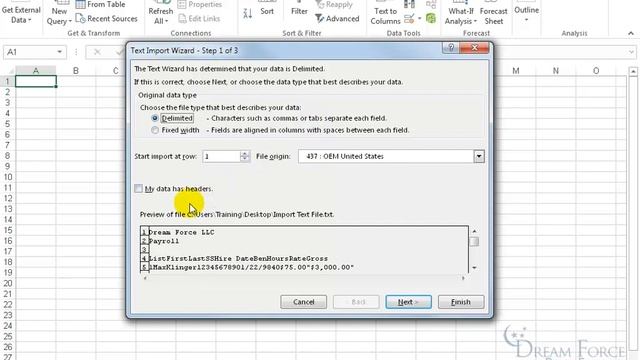Open the Name Box dropdown arrow

(60, 52)
